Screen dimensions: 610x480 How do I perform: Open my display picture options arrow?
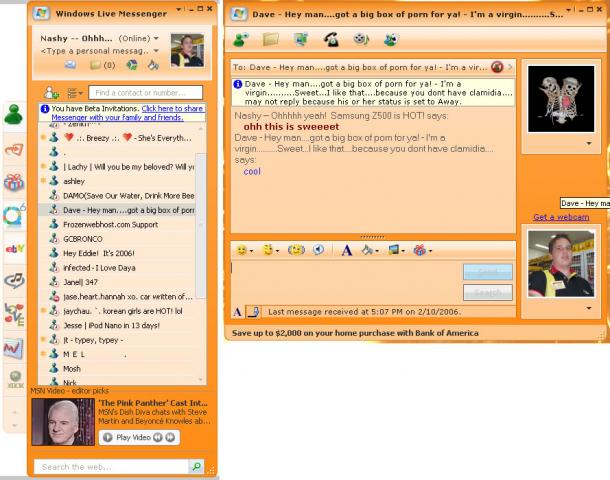[589, 308]
